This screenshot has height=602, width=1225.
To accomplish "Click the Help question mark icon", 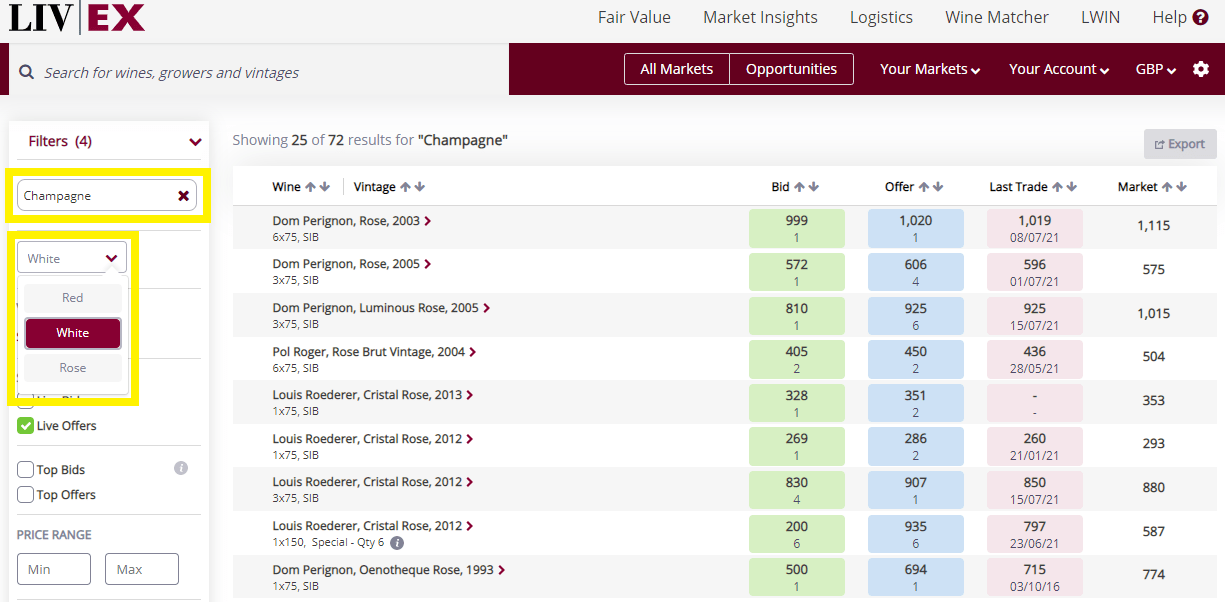I will [1201, 17].
